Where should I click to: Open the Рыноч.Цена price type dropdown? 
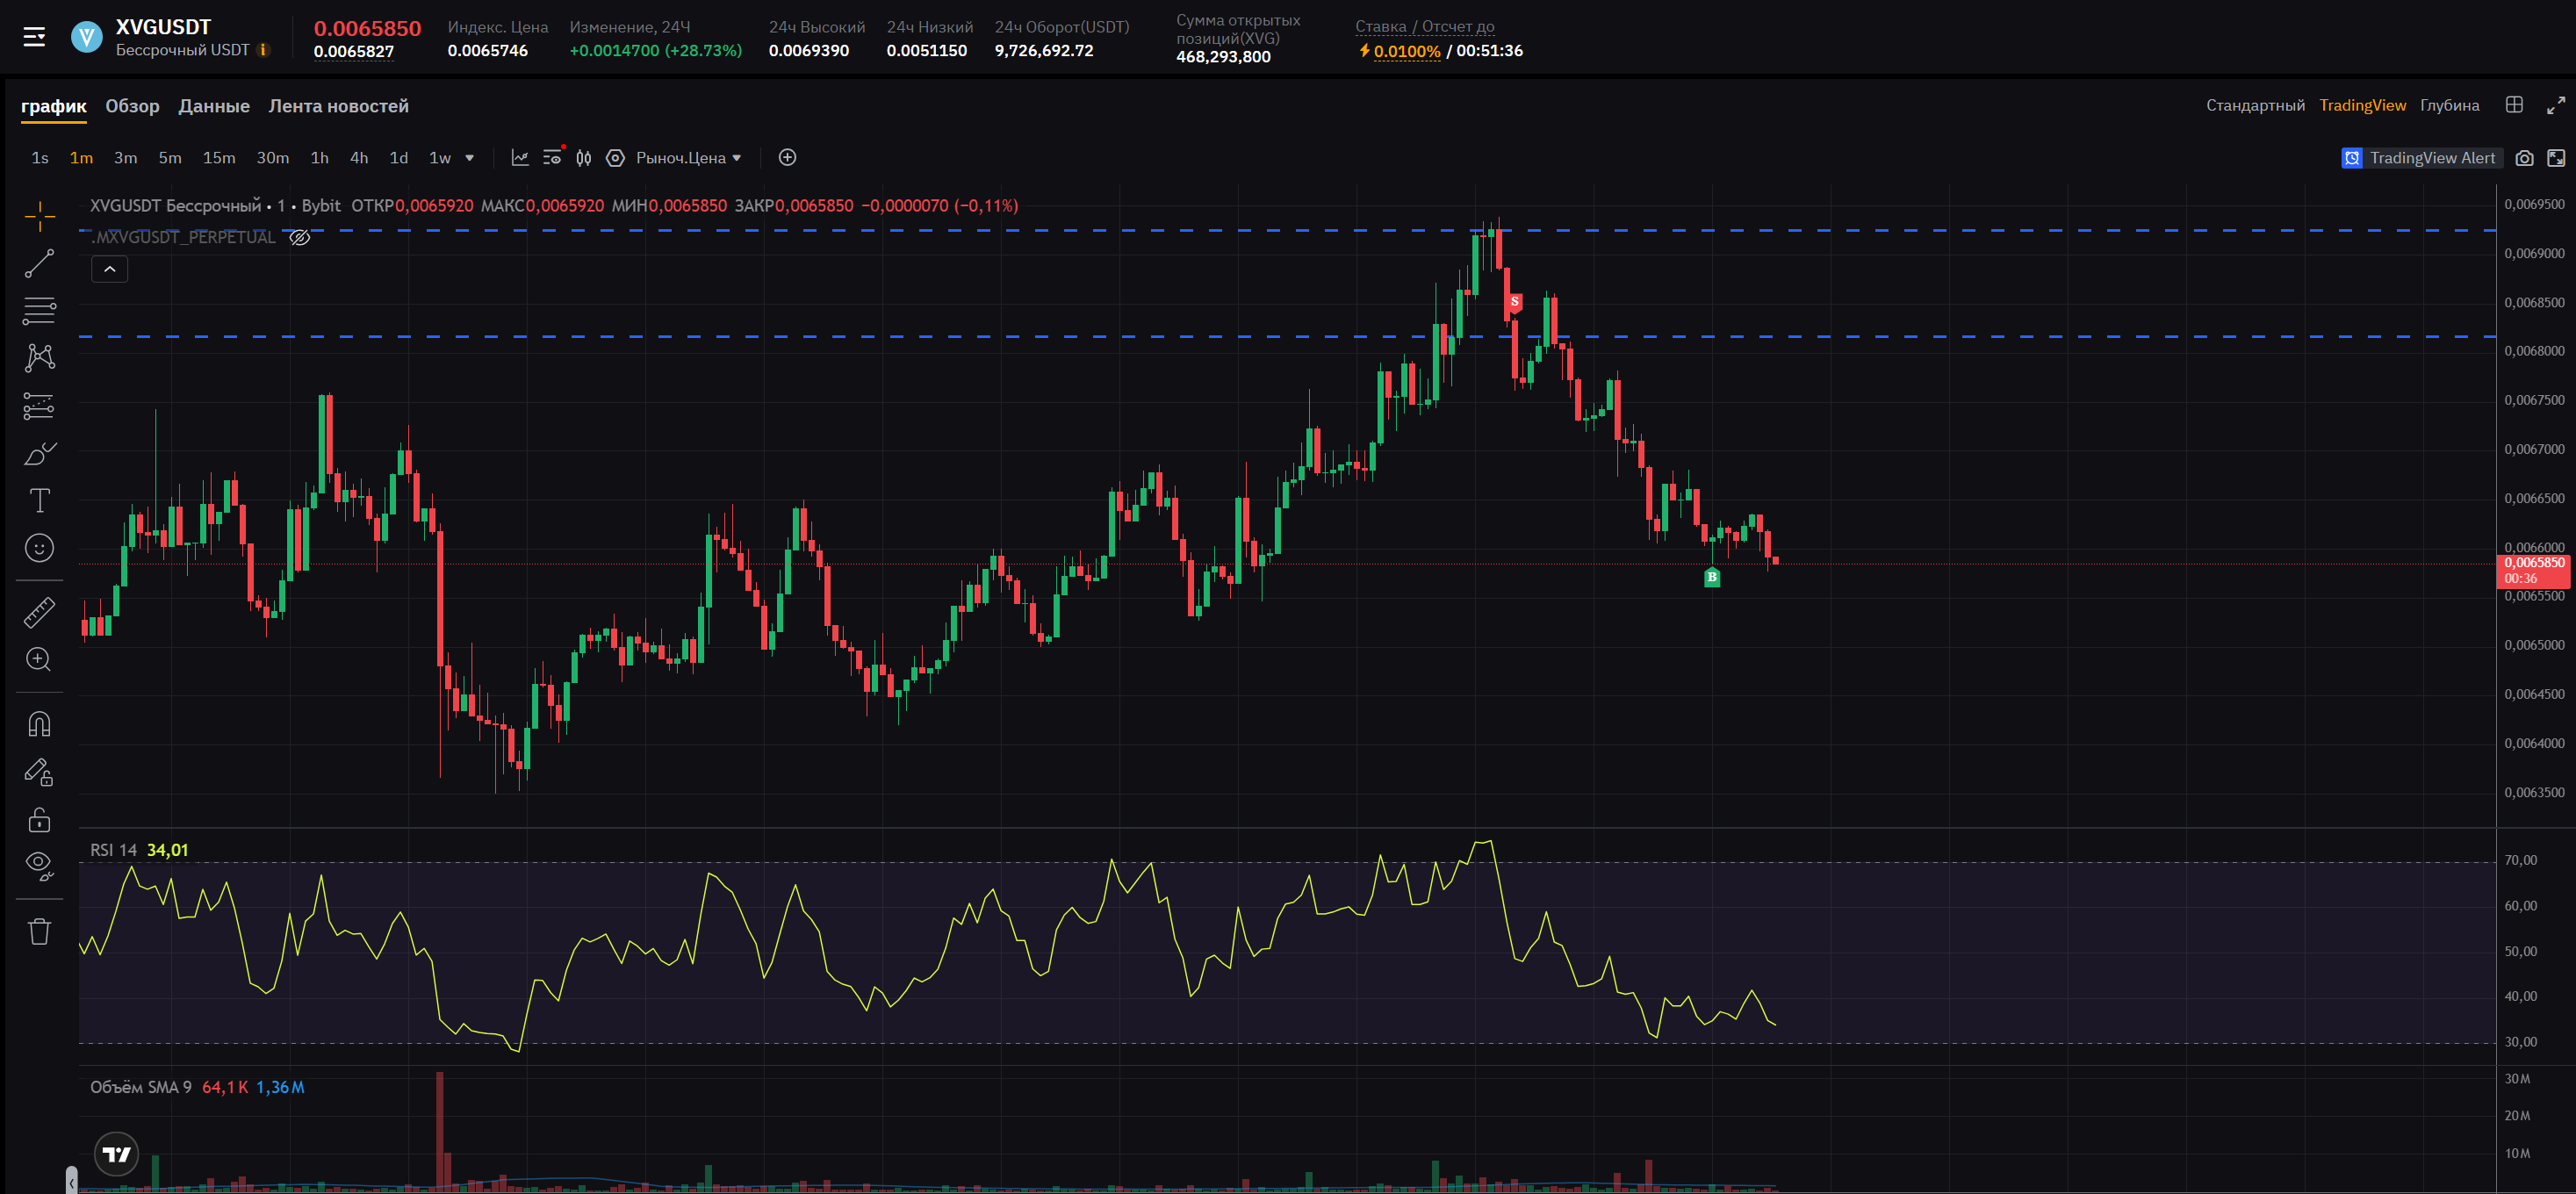coord(689,158)
